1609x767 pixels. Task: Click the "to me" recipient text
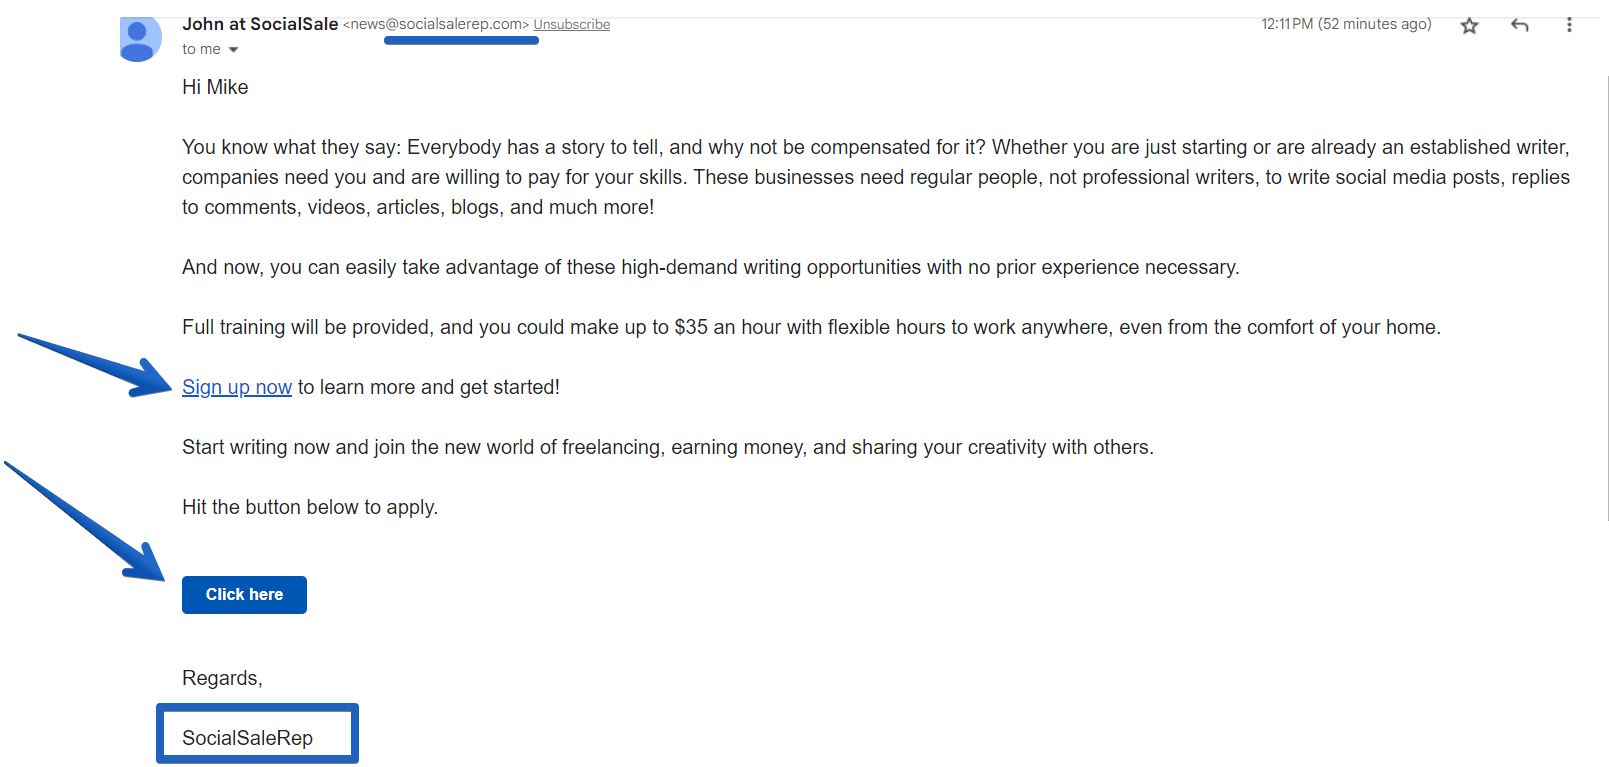pos(201,49)
